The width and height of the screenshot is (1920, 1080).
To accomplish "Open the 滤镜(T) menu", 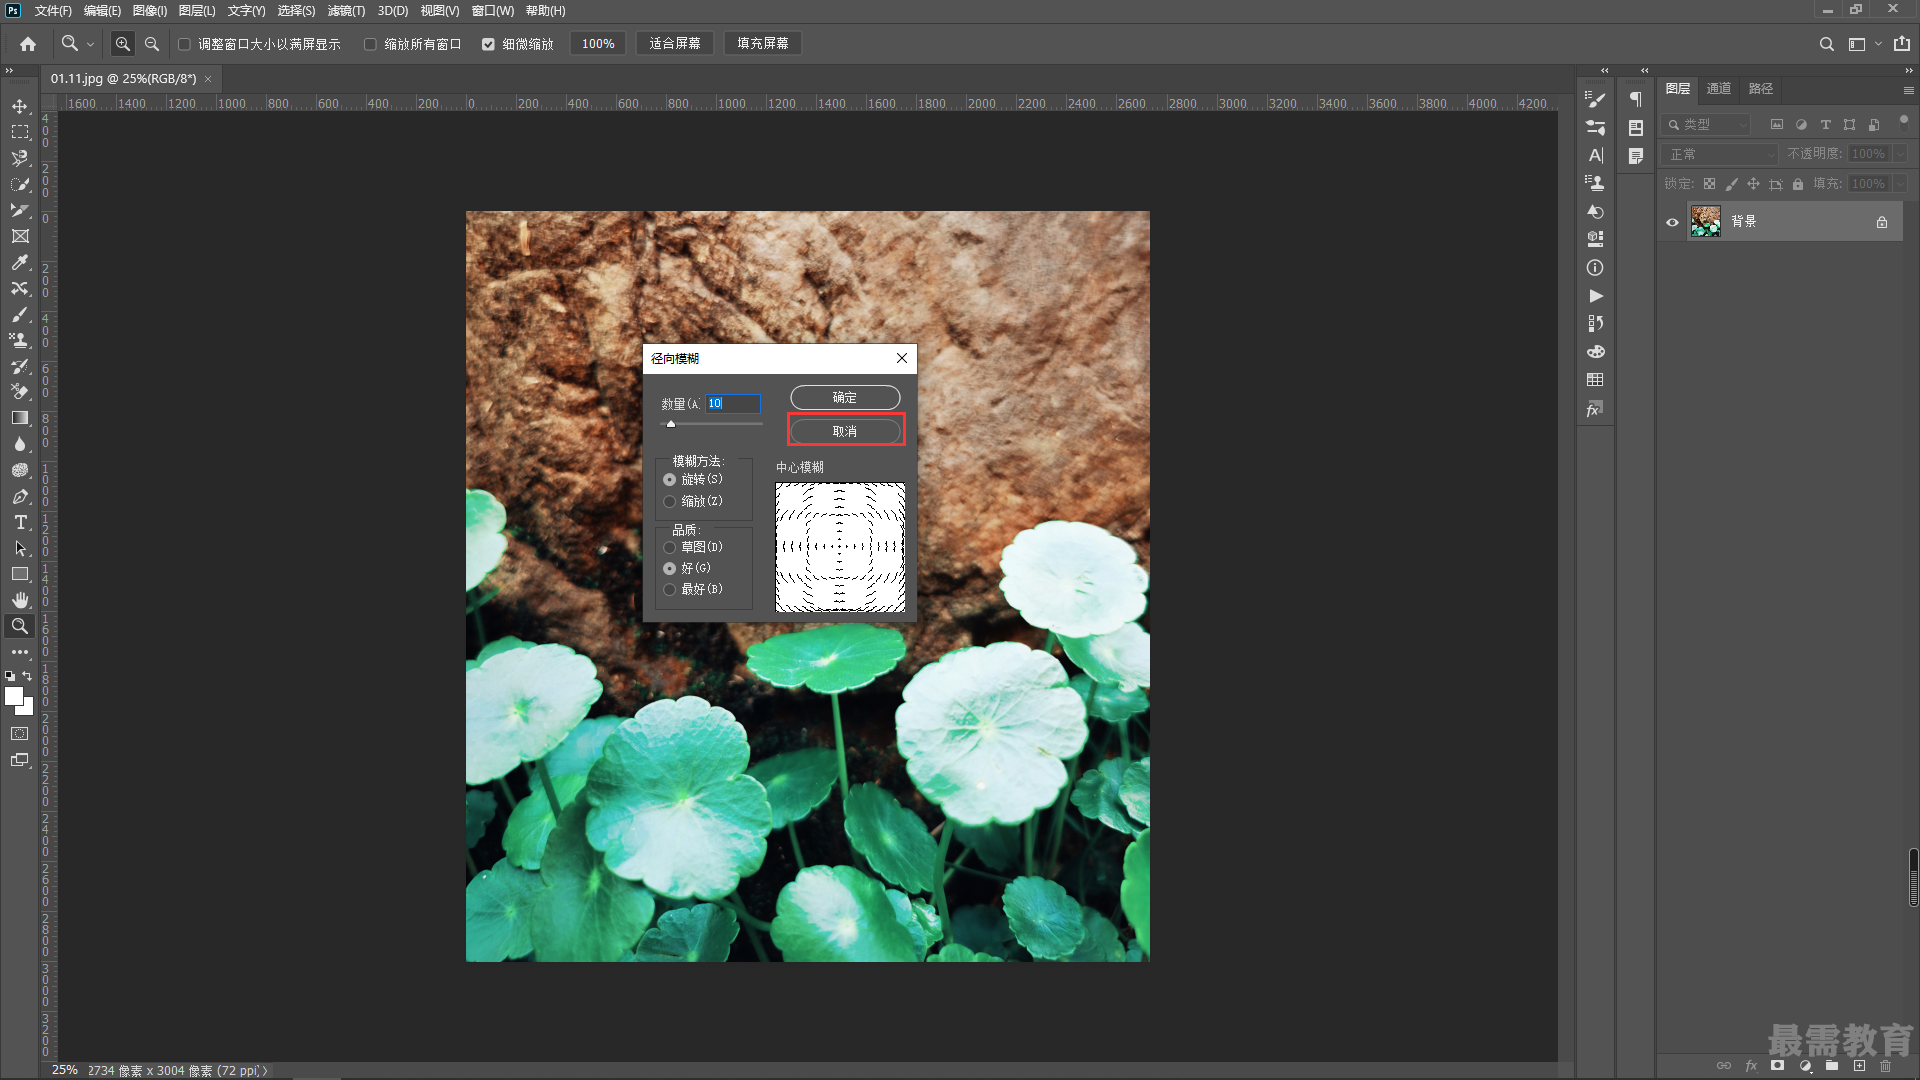I will [346, 11].
